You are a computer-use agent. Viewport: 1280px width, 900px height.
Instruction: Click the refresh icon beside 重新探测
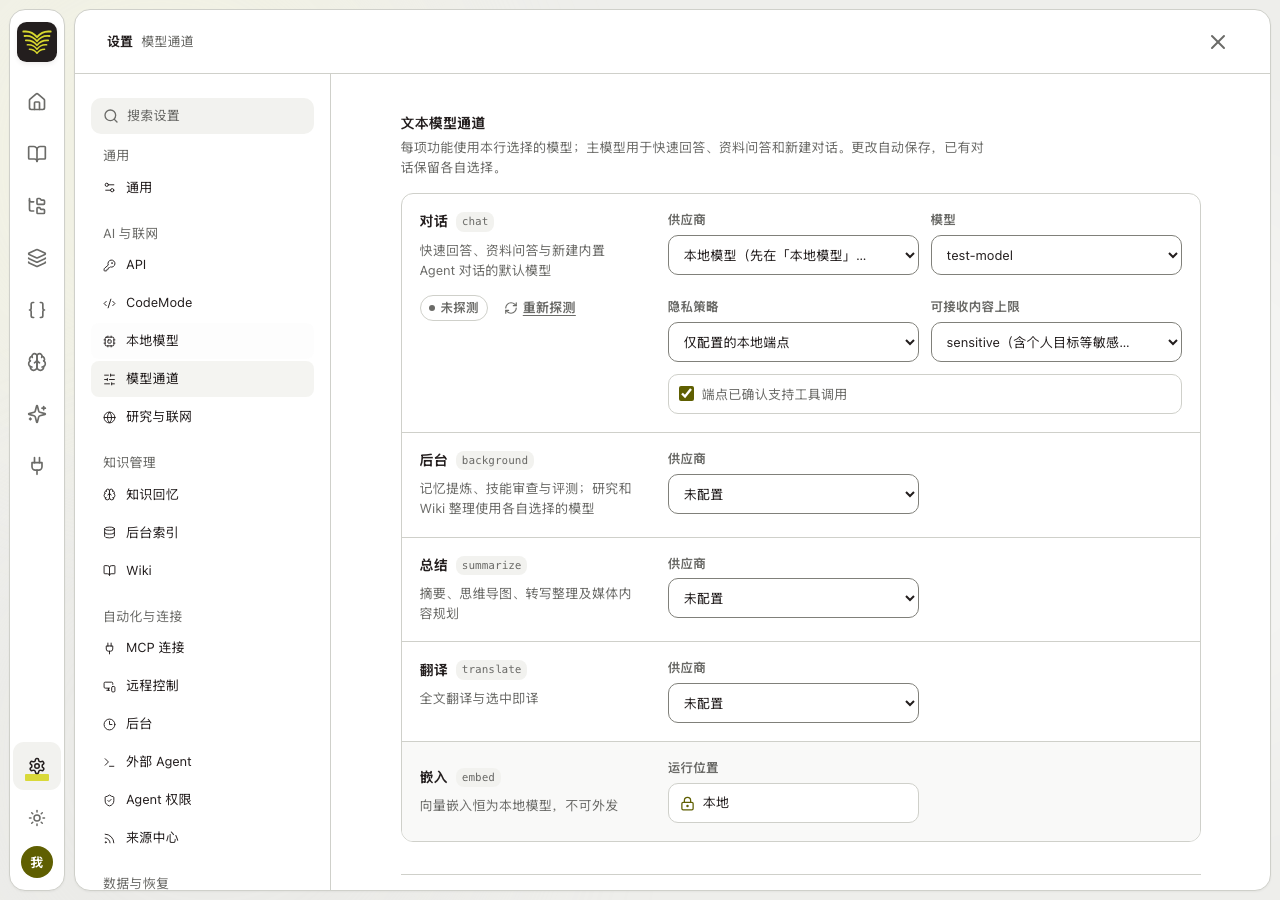coord(511,308)
